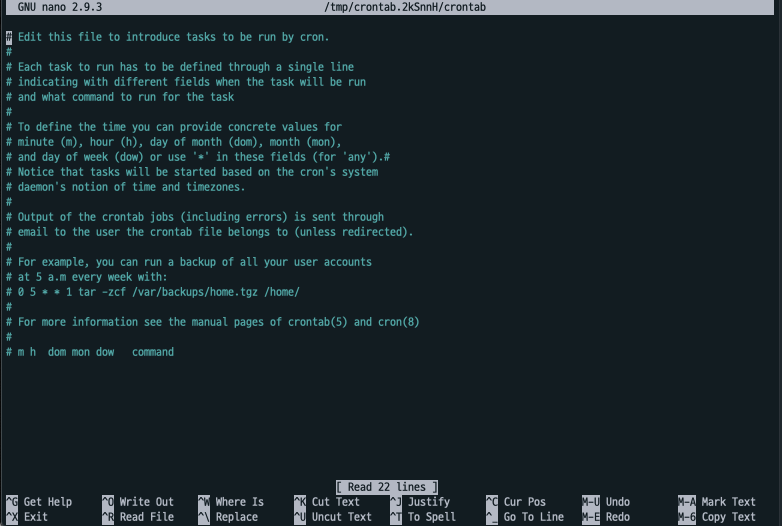Click the /tmp/crontab.2kSnnH/crontab file path
The image size is (782, 526).
[x=405, y=7]
